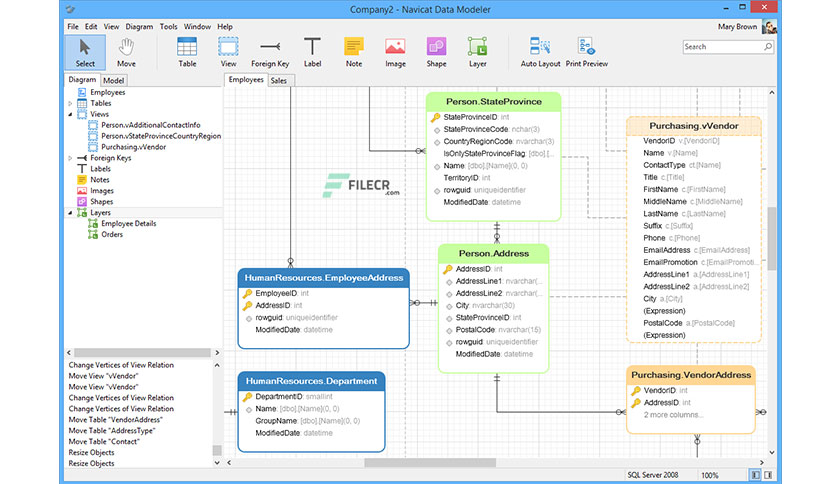Pick the View tool in toolbar
This screenshot has height=484, width=836.
pyautogui.click(x=228, y=52)
